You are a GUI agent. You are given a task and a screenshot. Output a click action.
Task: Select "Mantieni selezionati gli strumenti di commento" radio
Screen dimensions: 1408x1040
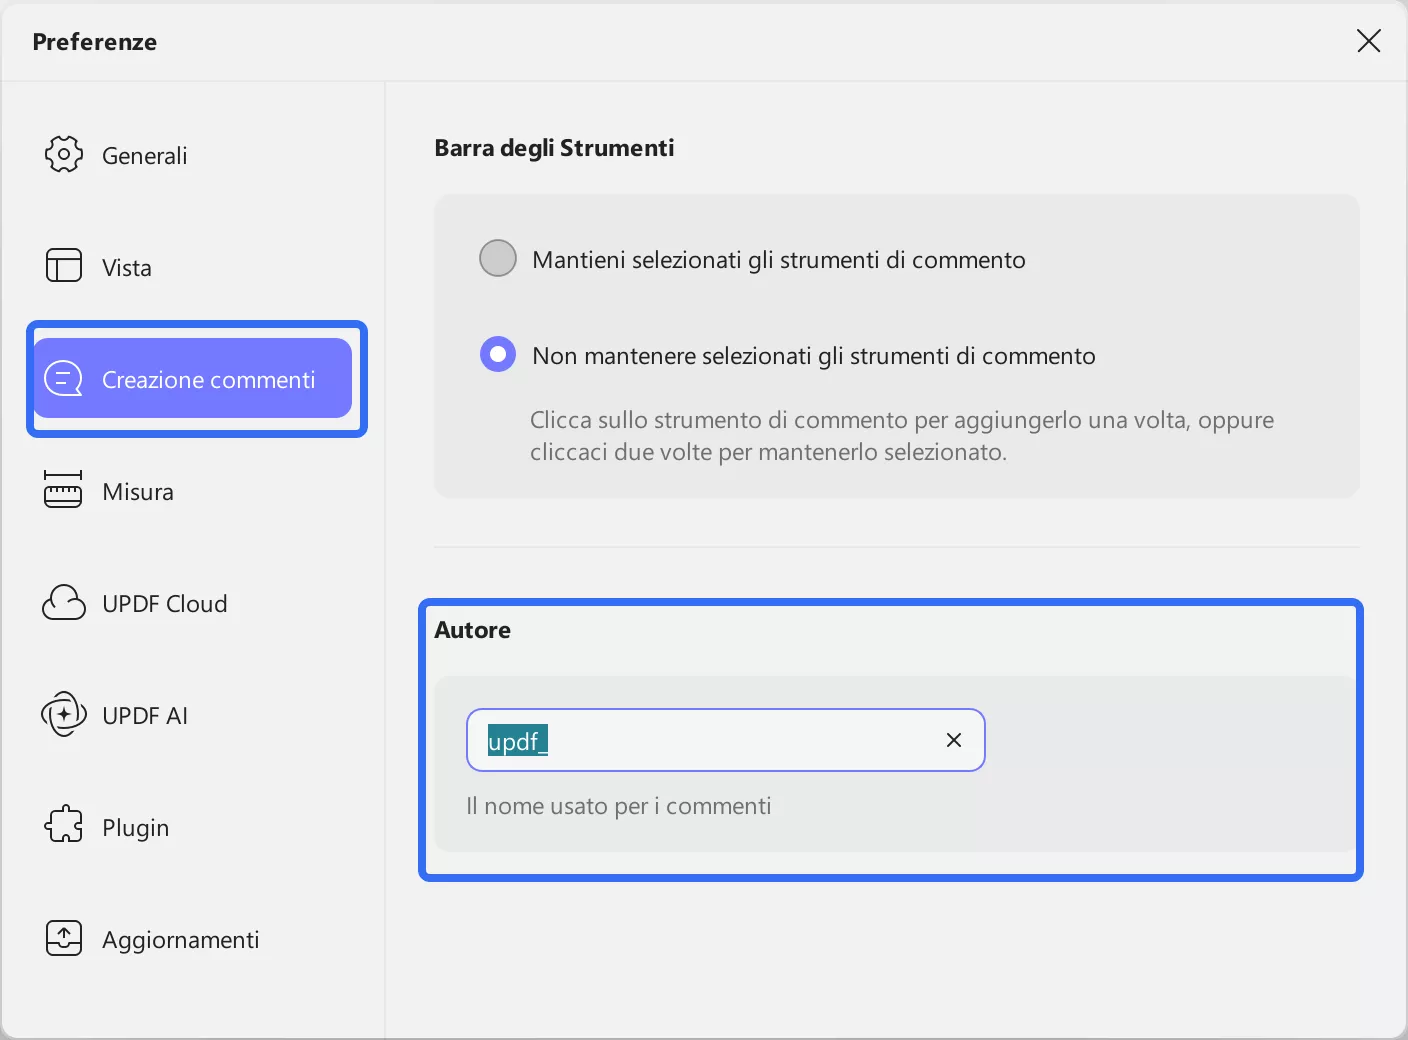coord(498,258)
